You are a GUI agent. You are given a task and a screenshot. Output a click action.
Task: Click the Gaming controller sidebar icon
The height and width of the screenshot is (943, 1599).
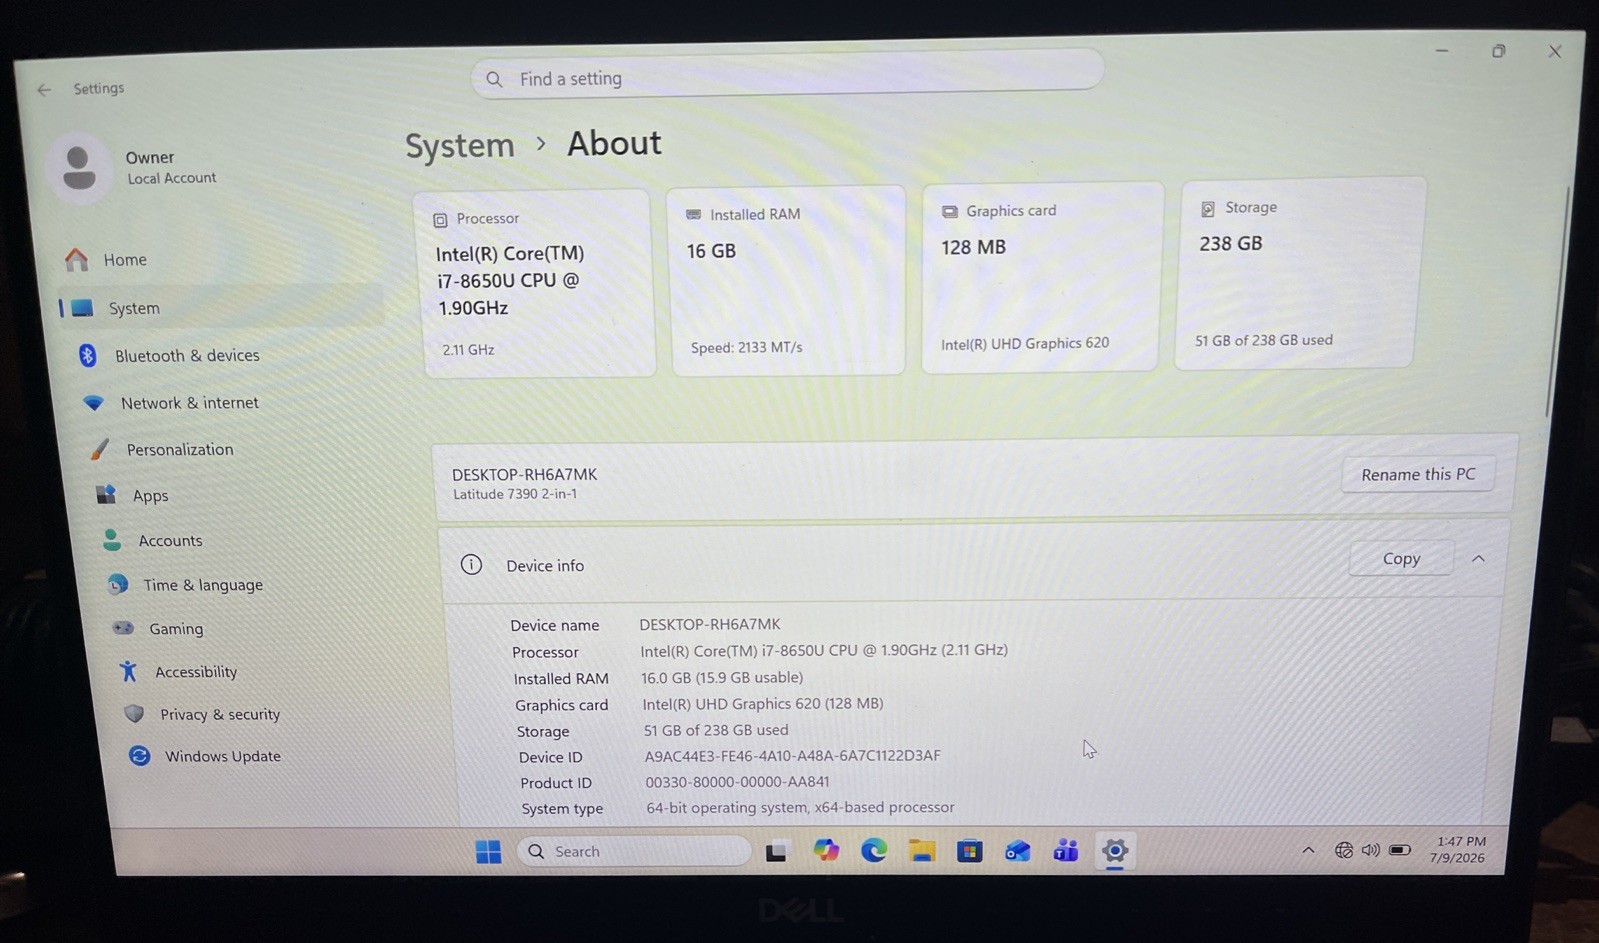tap(123, 628)
